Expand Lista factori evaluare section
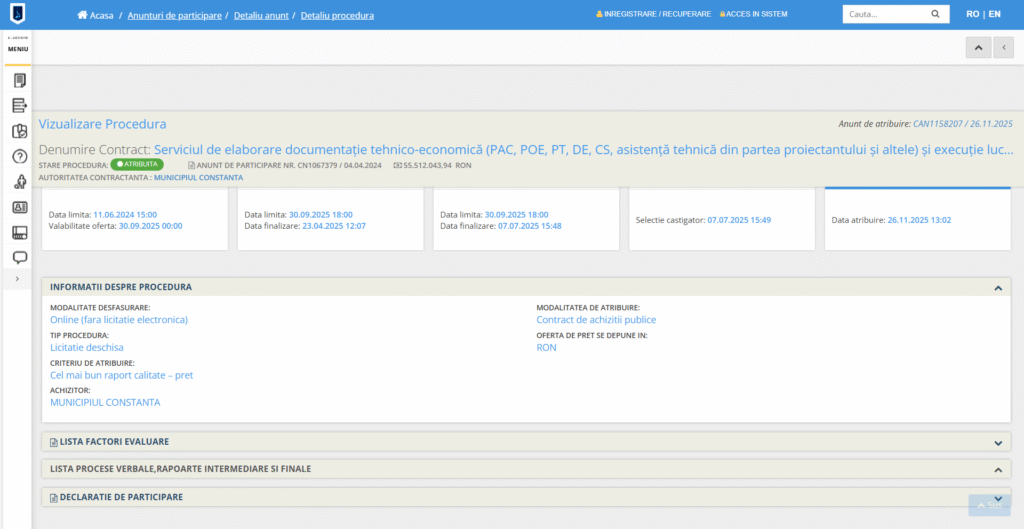The width and height of the screenshot is (1024, 529). 997,442
